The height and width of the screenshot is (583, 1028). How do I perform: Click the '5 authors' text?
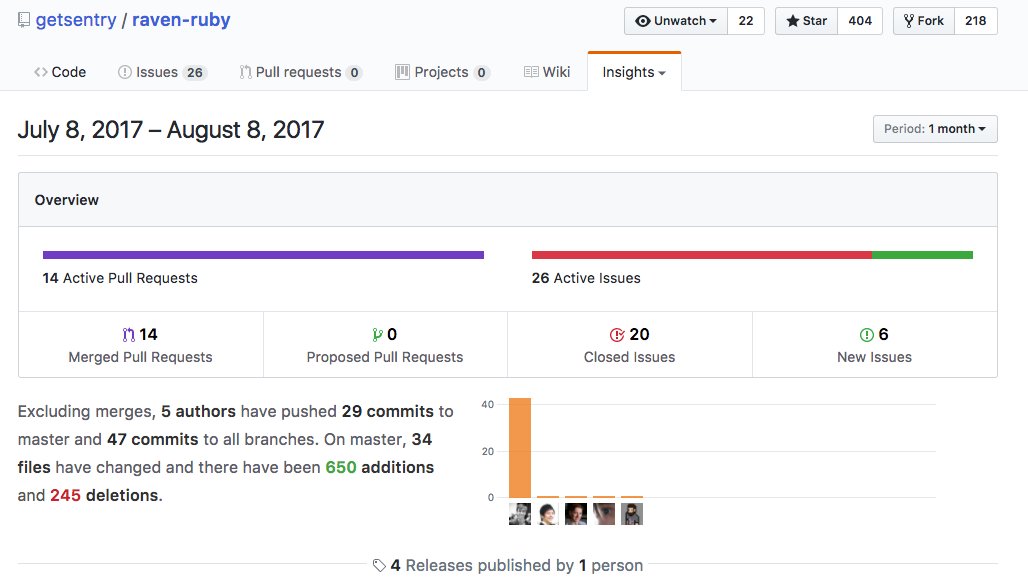pos(198,411)
